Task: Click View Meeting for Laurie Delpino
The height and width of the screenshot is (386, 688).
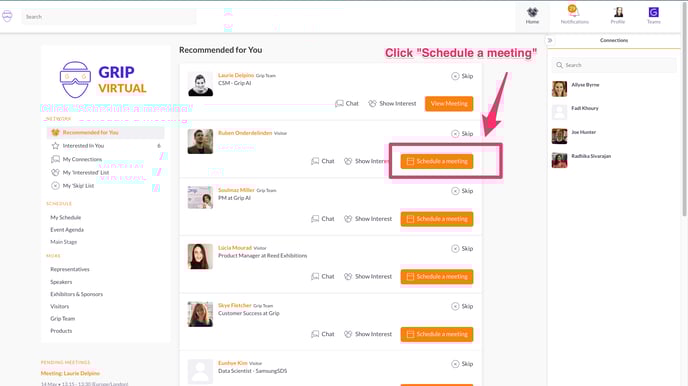Action: pos(449,104)
